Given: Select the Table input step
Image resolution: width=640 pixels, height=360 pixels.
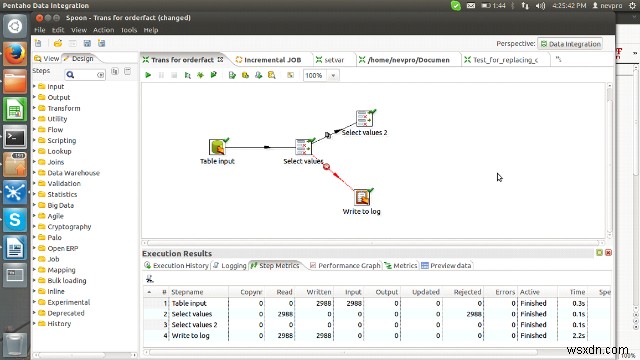Looking at the screenshot, I should [217, 147].
